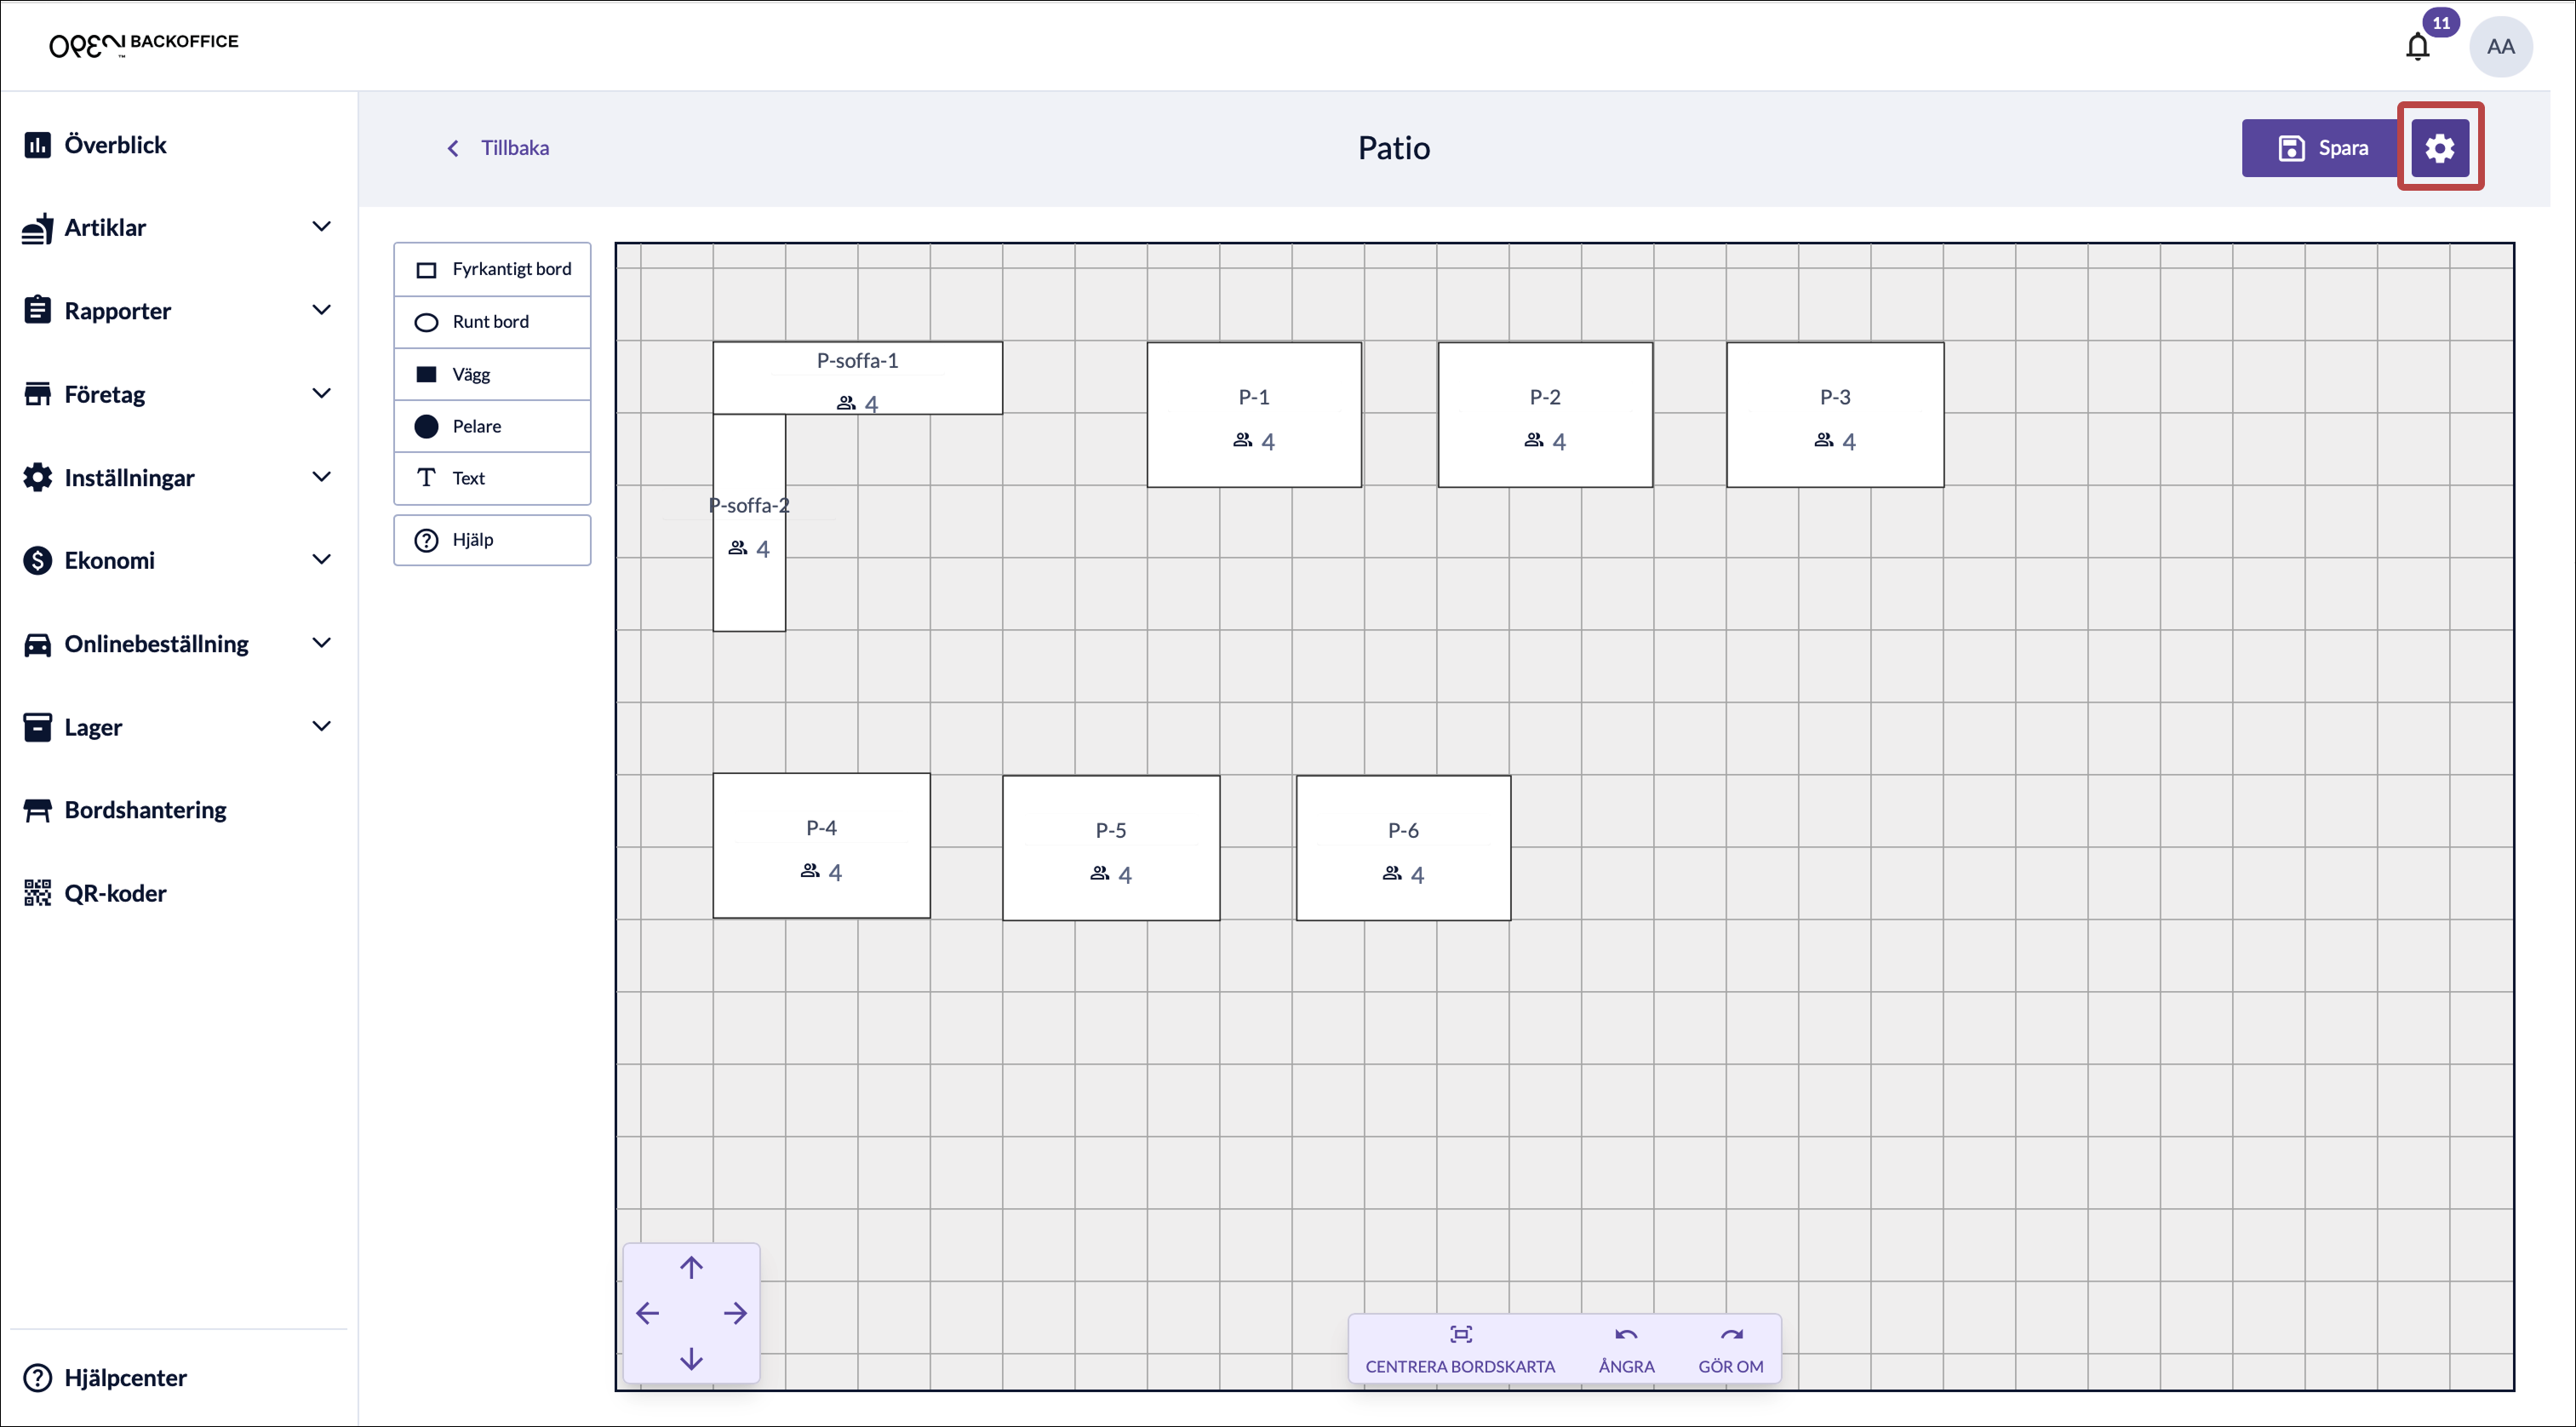The height and width of the screenshot is (1427, 2576).
Task: Pan floor plan right with arrow
Action: (x=735, y=1313)
